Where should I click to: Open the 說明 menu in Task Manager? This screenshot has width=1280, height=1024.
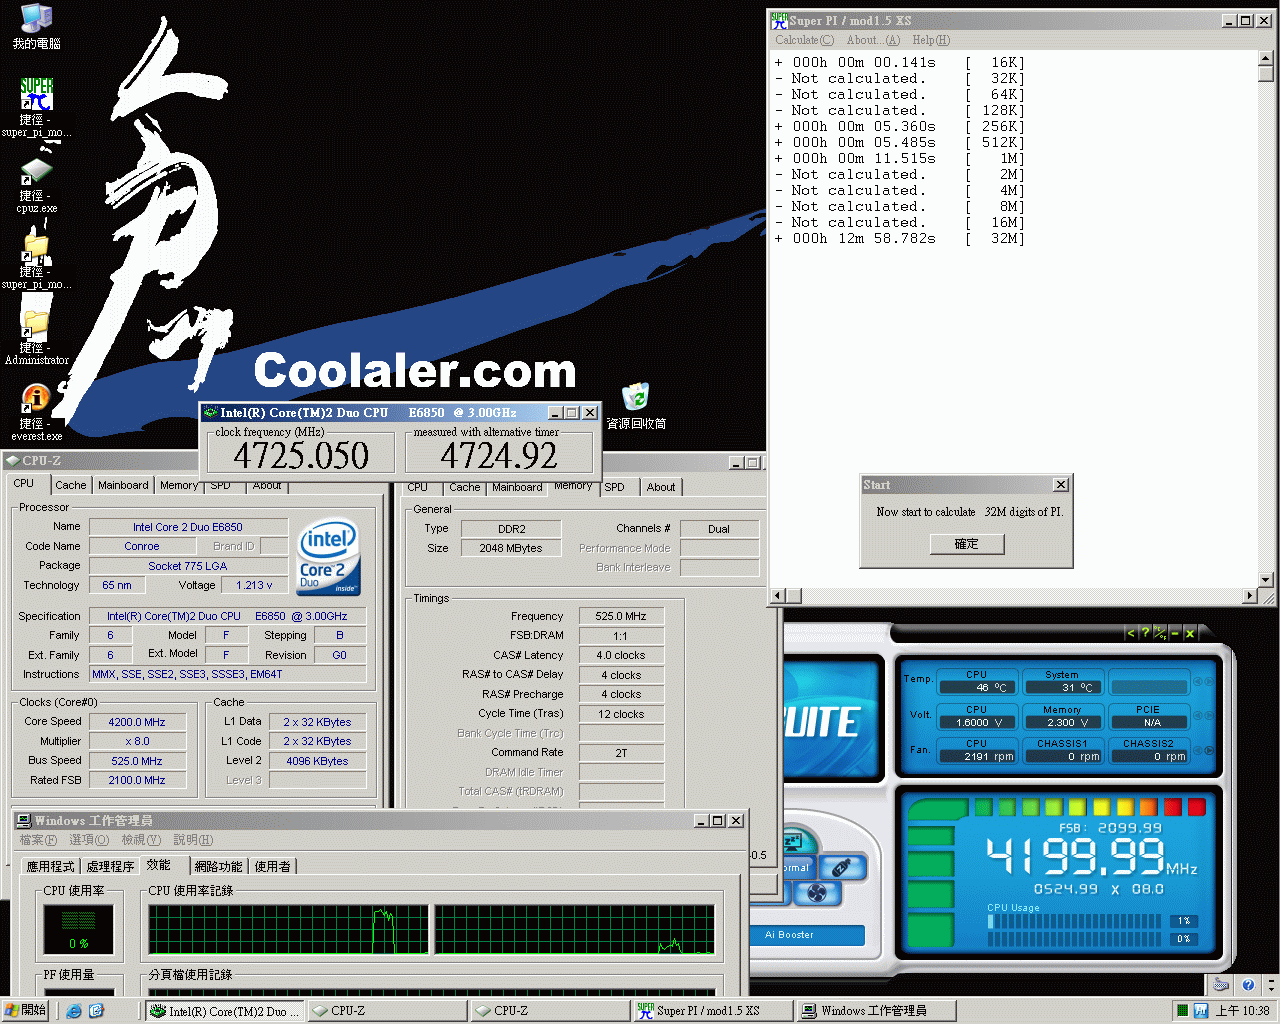tap(193, 840)
